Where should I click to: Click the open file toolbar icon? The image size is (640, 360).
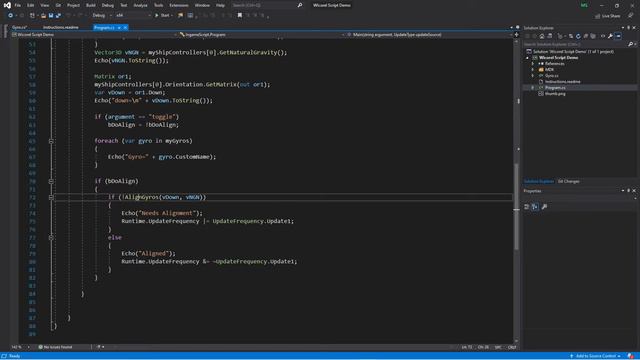click(x=43, y=16)
